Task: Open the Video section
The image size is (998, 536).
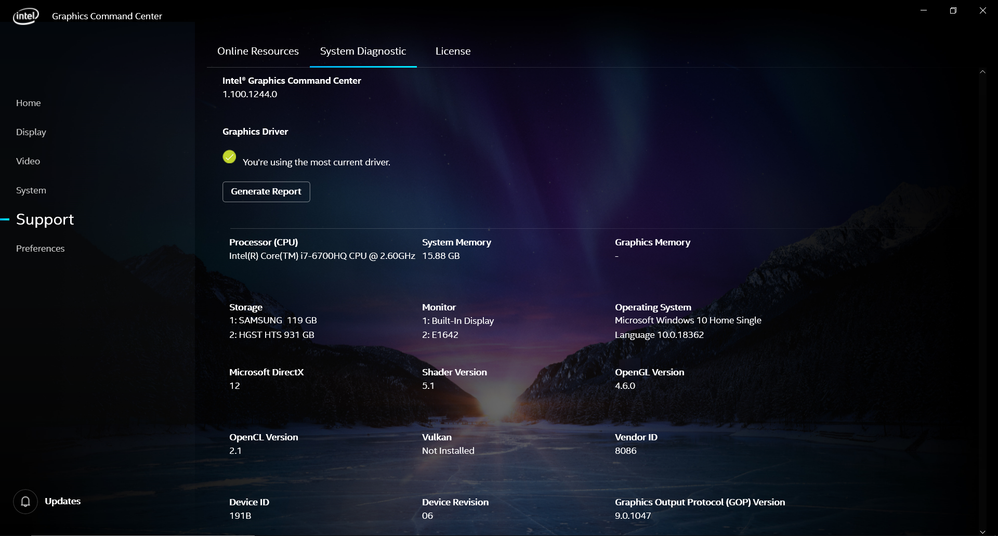Action: coord(28,161)
